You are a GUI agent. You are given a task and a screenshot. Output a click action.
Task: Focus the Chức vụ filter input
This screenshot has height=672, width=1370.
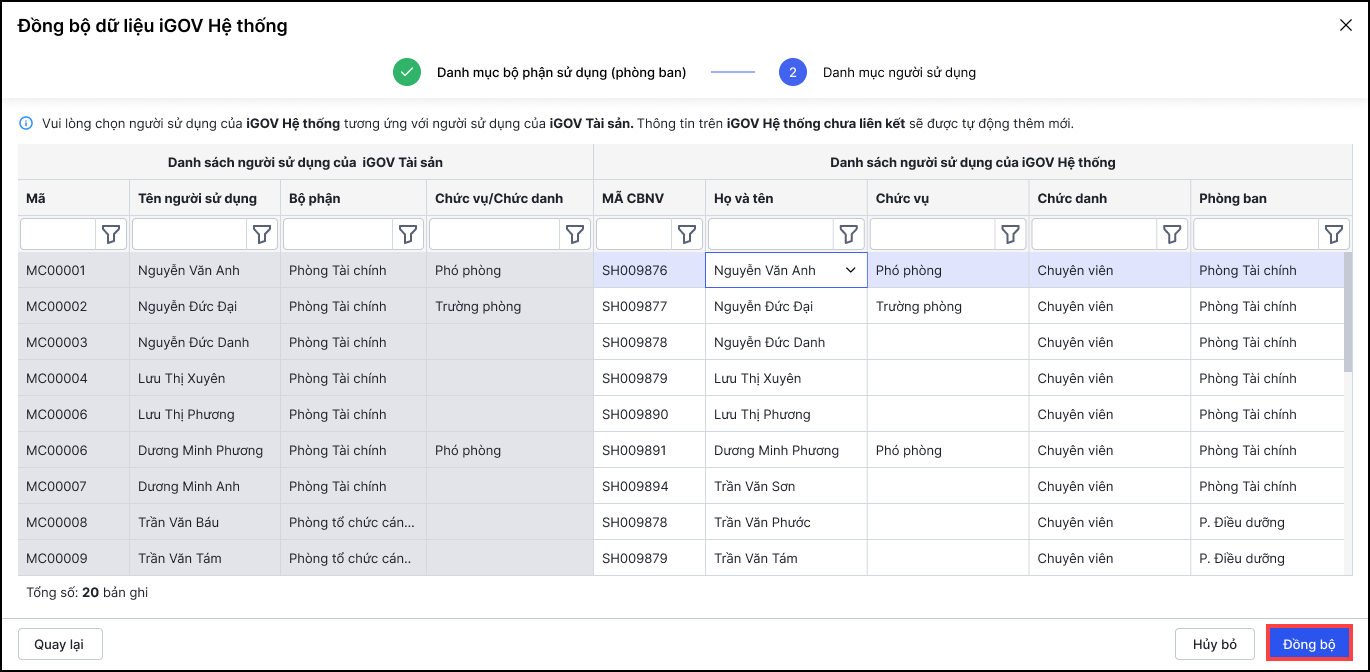pos(934,234)
